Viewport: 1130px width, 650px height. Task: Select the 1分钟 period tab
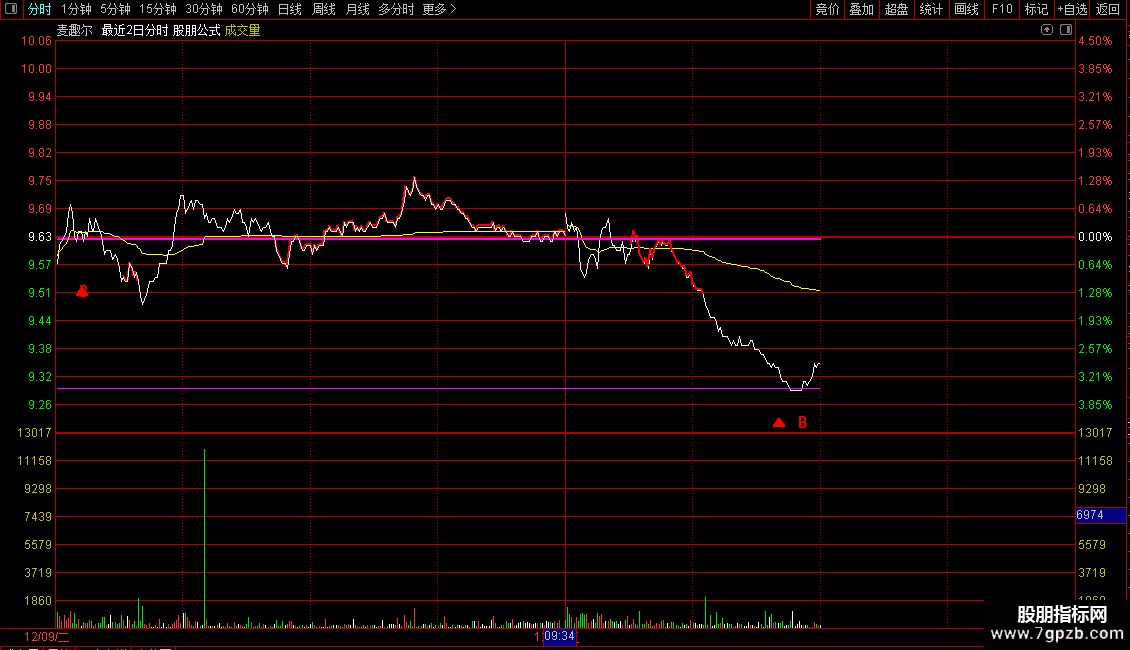76,9
